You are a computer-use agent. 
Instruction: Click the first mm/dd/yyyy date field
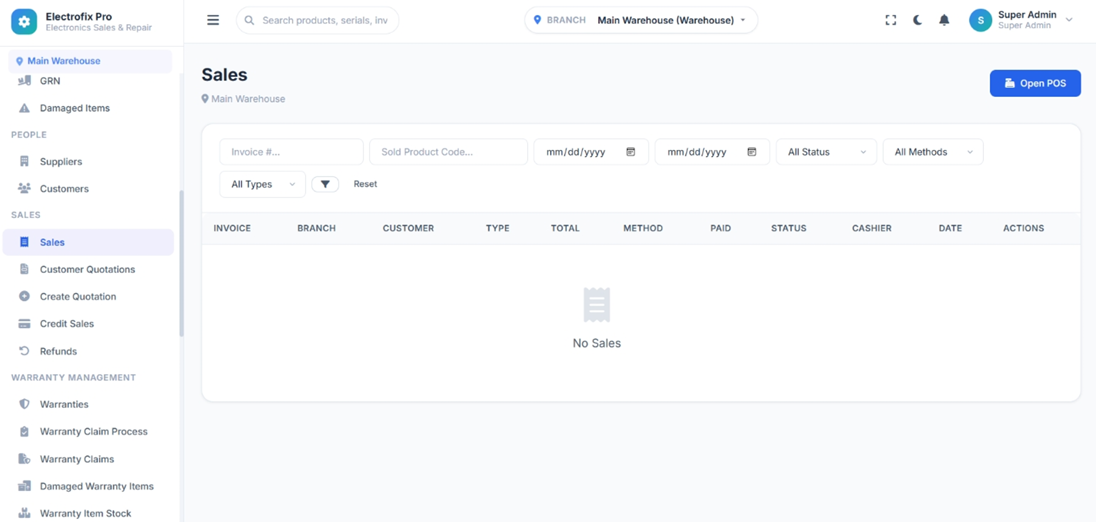click(x=591, y=152)
